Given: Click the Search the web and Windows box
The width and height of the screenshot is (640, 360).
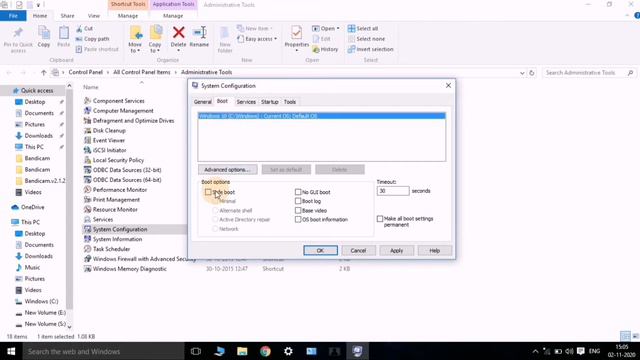Looking at the screenshot, I should click(103, 351).
